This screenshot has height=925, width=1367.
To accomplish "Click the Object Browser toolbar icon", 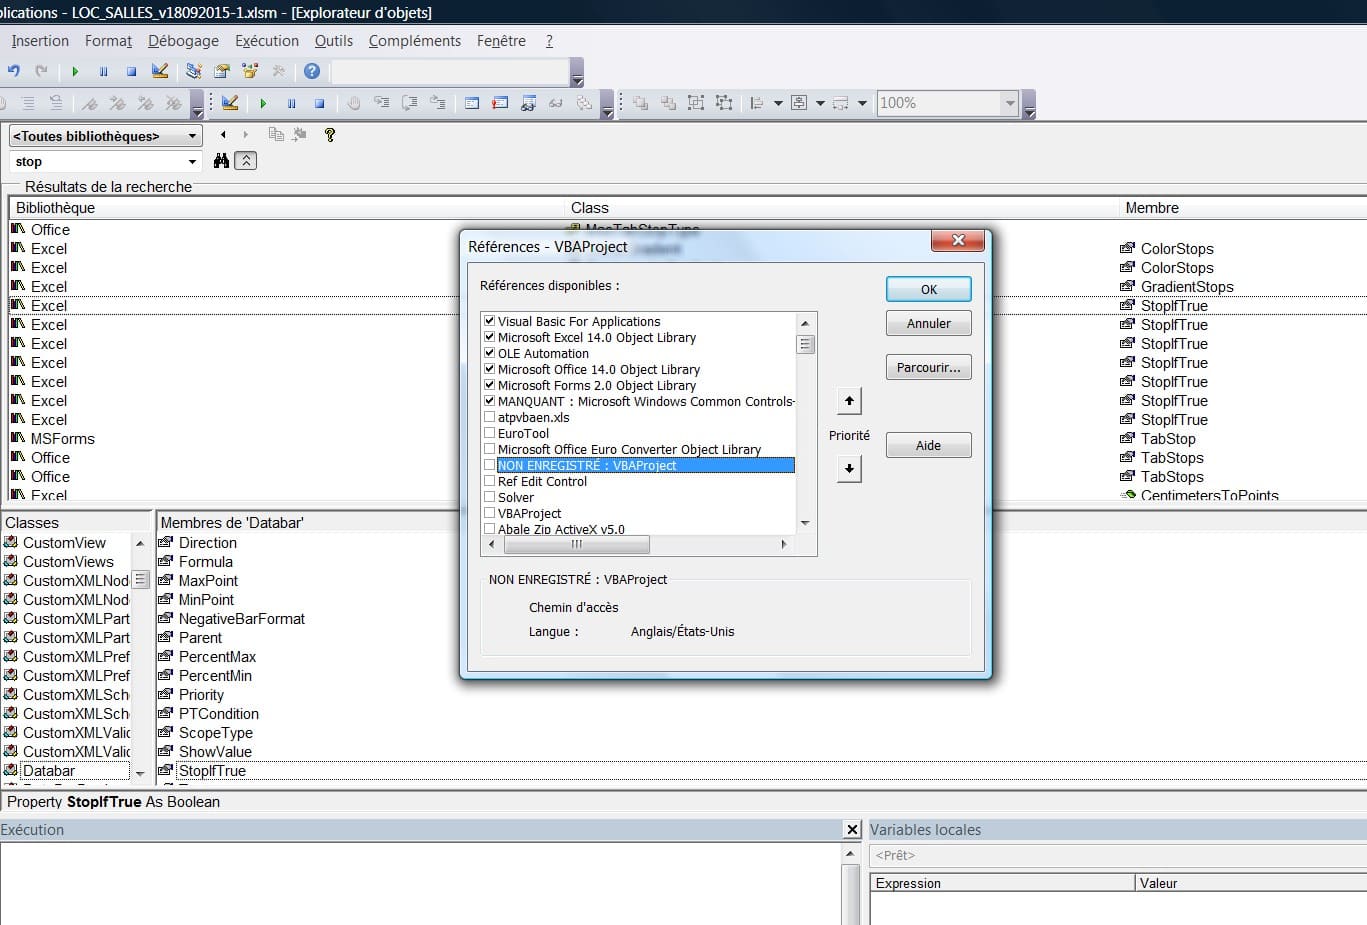I will click(250, 71).
